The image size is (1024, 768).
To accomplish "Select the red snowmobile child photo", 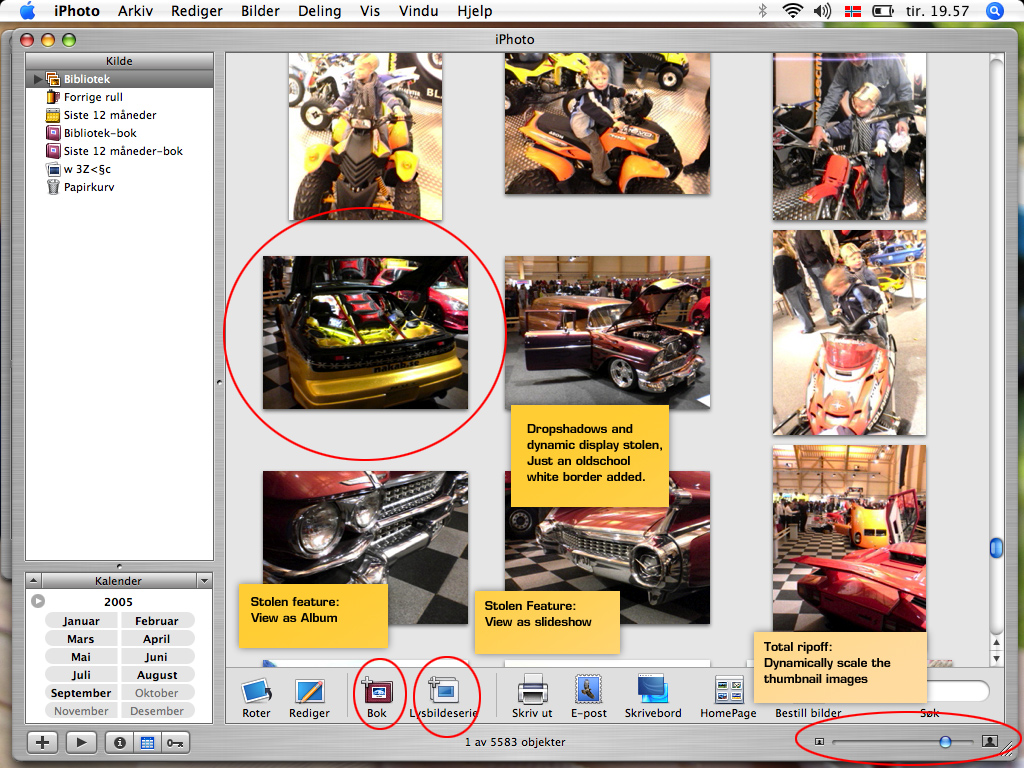I will pos(849,332).
